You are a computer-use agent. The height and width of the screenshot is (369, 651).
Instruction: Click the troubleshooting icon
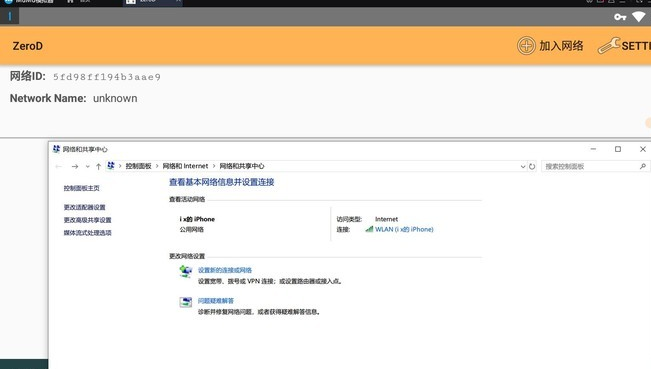point(185,302)
